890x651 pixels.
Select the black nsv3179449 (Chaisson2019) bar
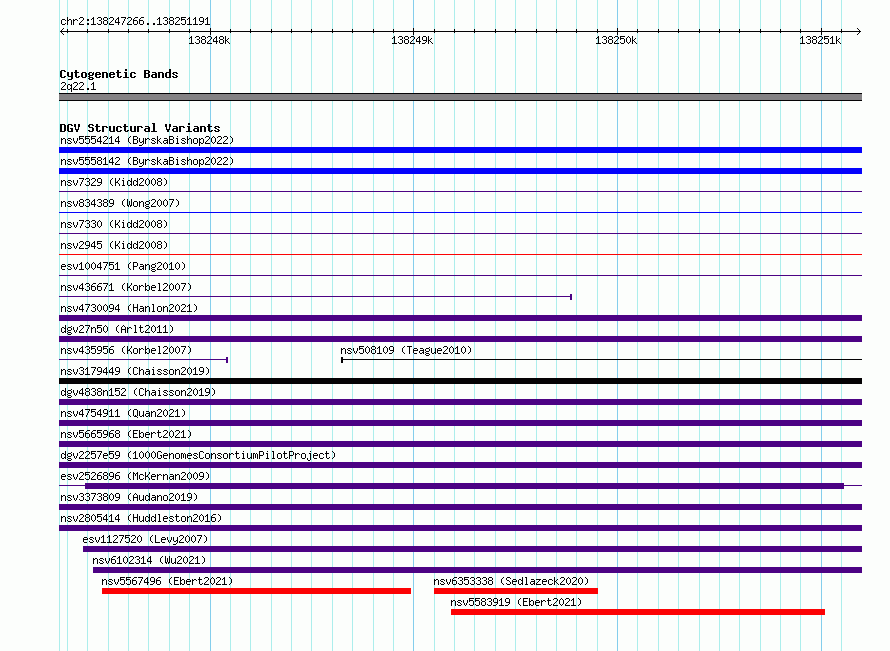460,381
